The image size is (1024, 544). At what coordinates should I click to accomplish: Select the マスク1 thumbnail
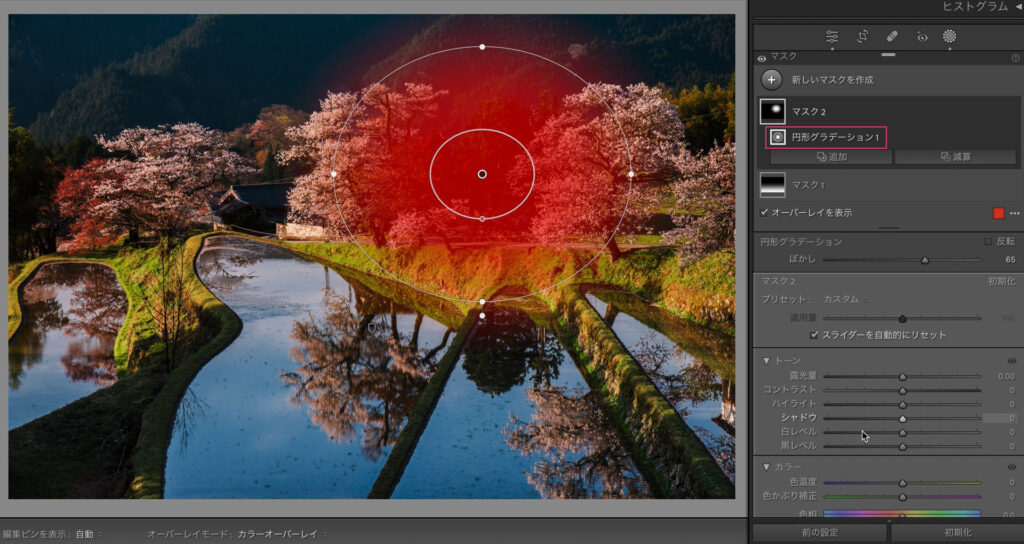pyautogui.click(x=773, y=185)
